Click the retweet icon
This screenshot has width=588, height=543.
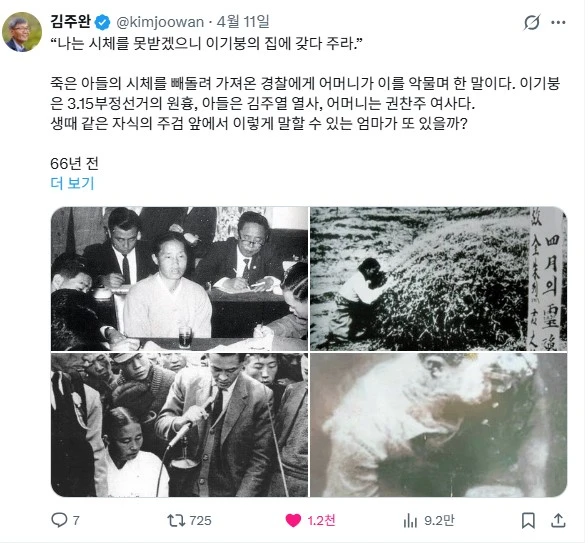tap(176, 520)
